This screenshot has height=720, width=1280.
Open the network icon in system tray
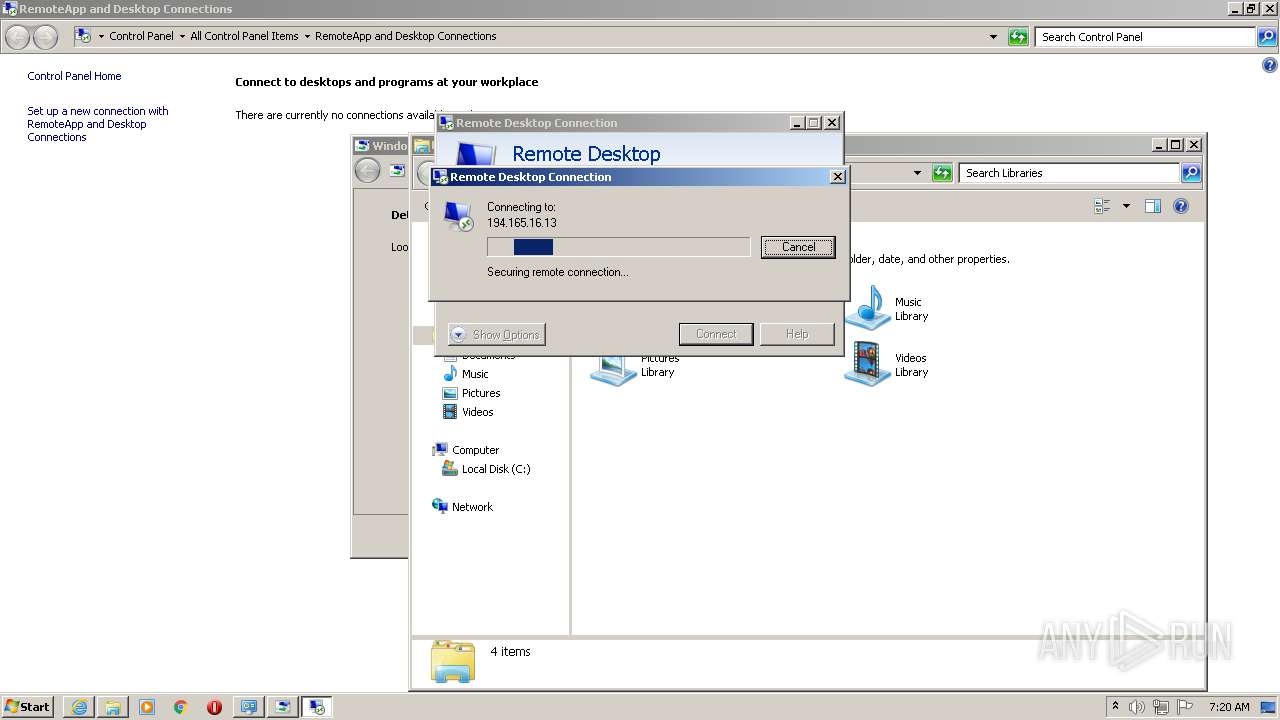[1161, 707]
